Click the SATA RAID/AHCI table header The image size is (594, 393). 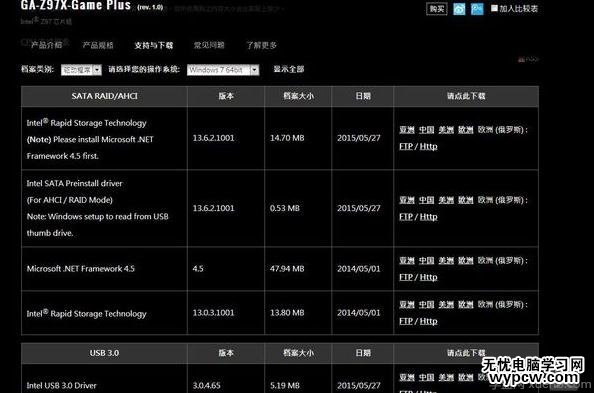tap(105, 96)
